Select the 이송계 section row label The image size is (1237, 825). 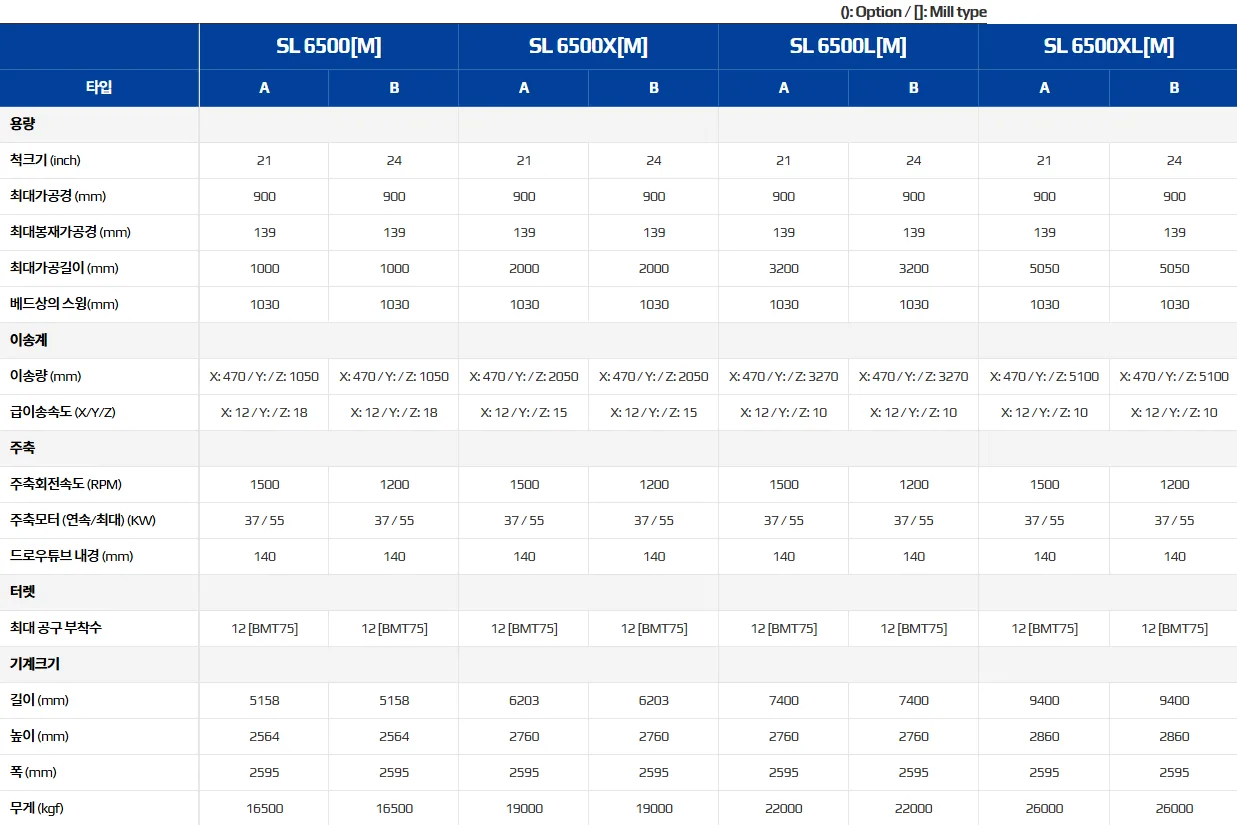(29, 340)
